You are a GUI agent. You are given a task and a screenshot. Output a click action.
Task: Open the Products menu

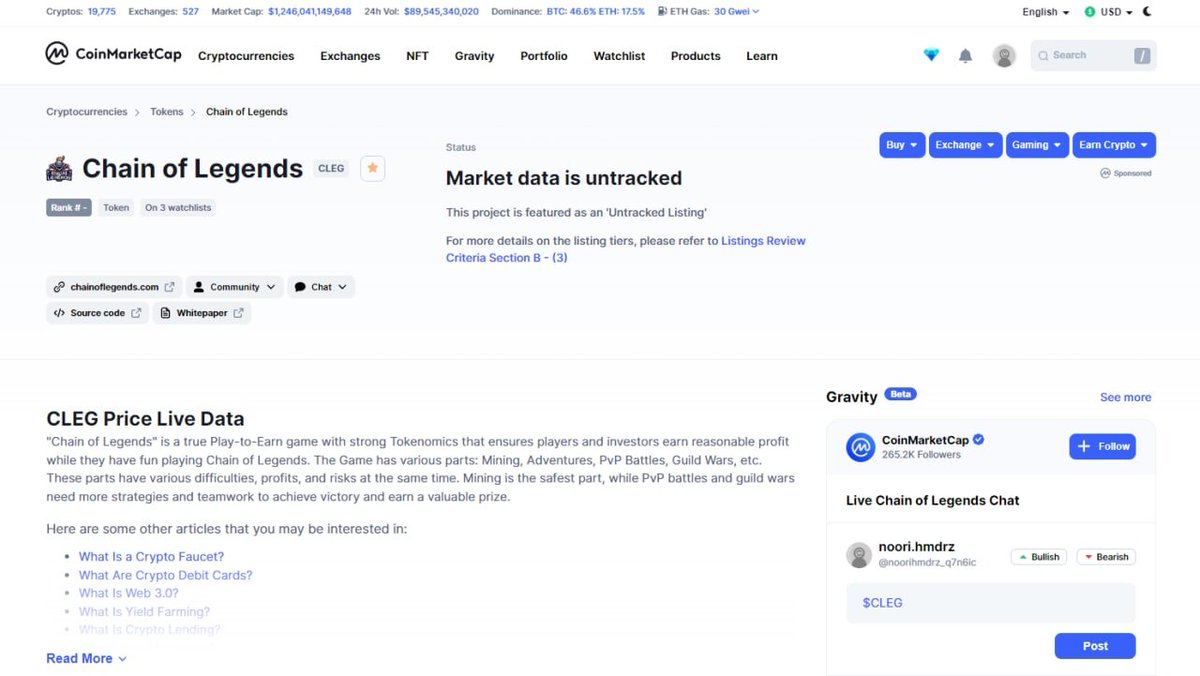click(696, 56)
